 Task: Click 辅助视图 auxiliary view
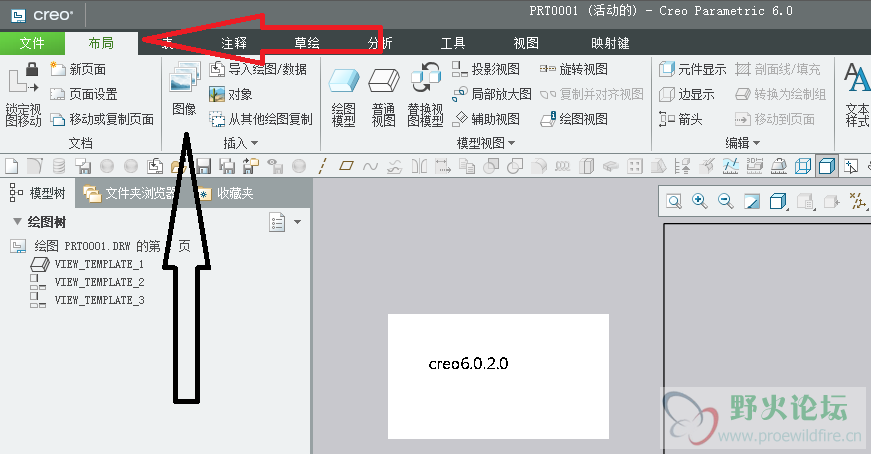tap(485, 119)
